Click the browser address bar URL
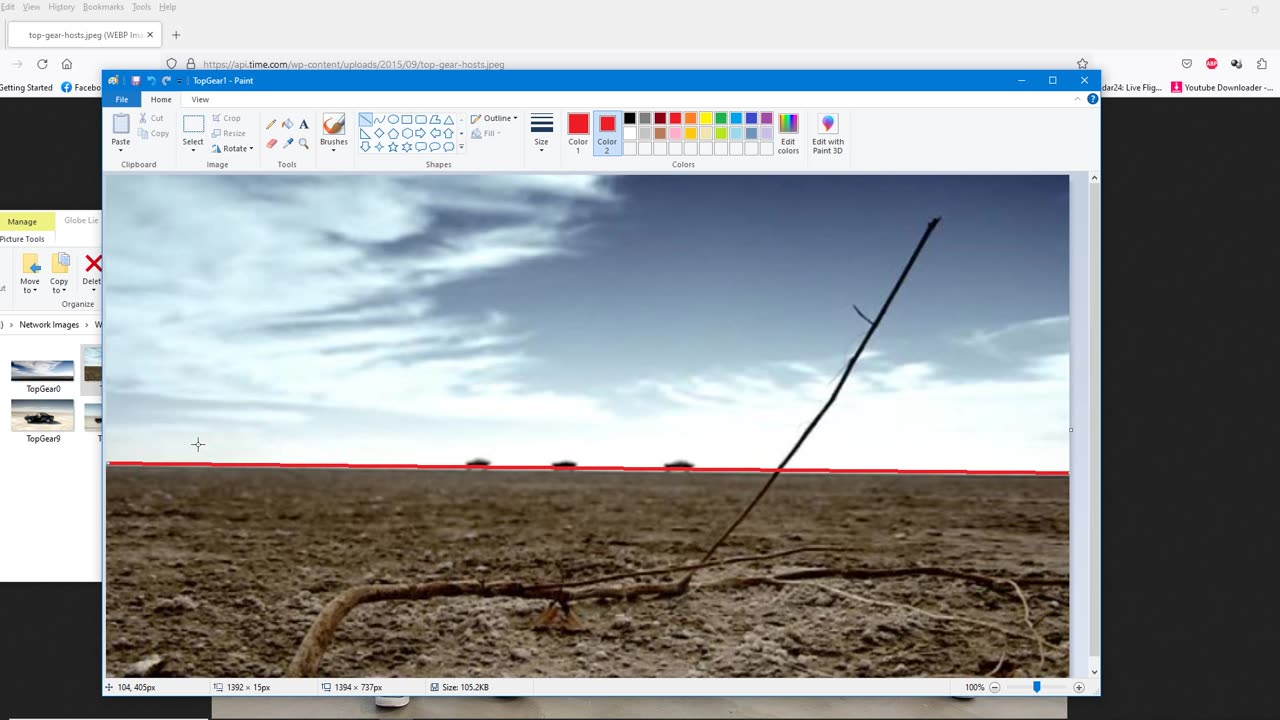Viewport: 1280px width, 720px height. point(353,64)
